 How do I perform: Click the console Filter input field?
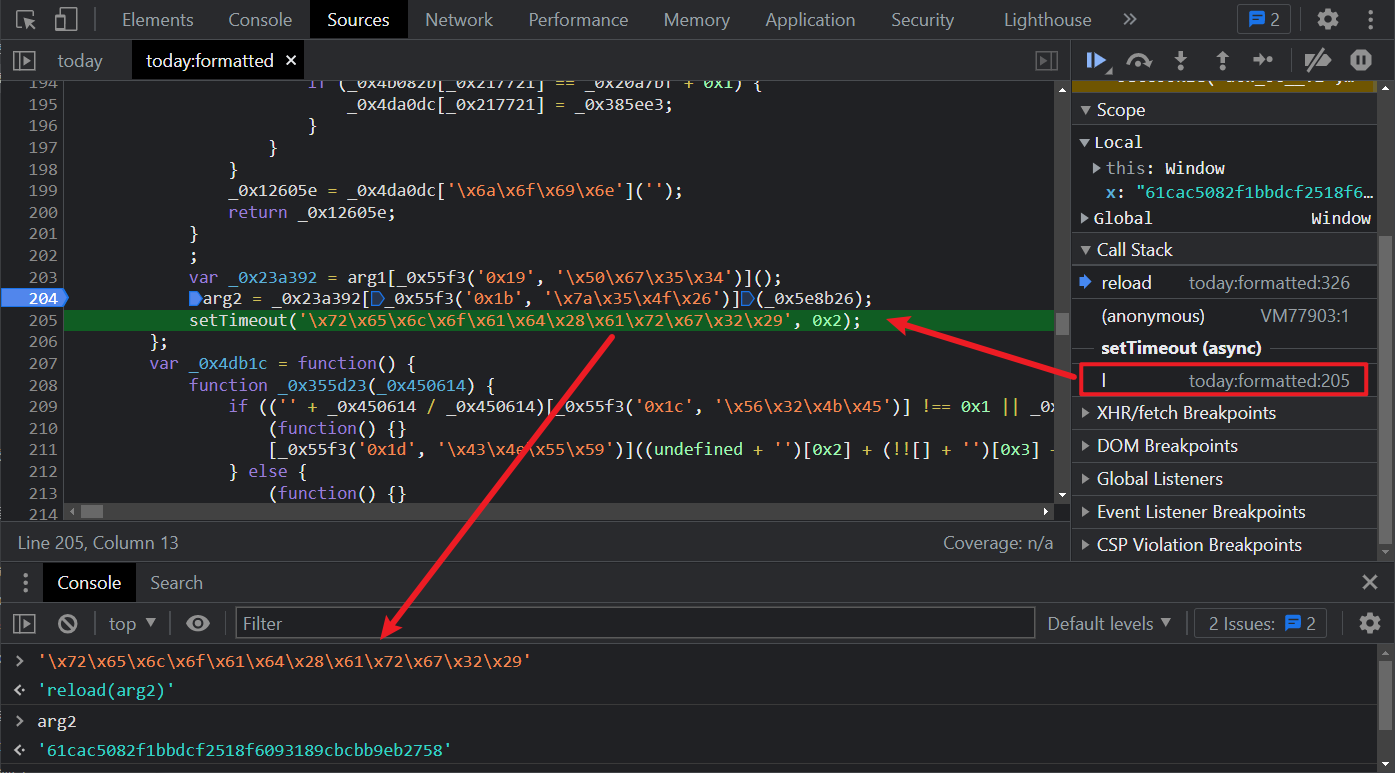(x=635, y=623)
